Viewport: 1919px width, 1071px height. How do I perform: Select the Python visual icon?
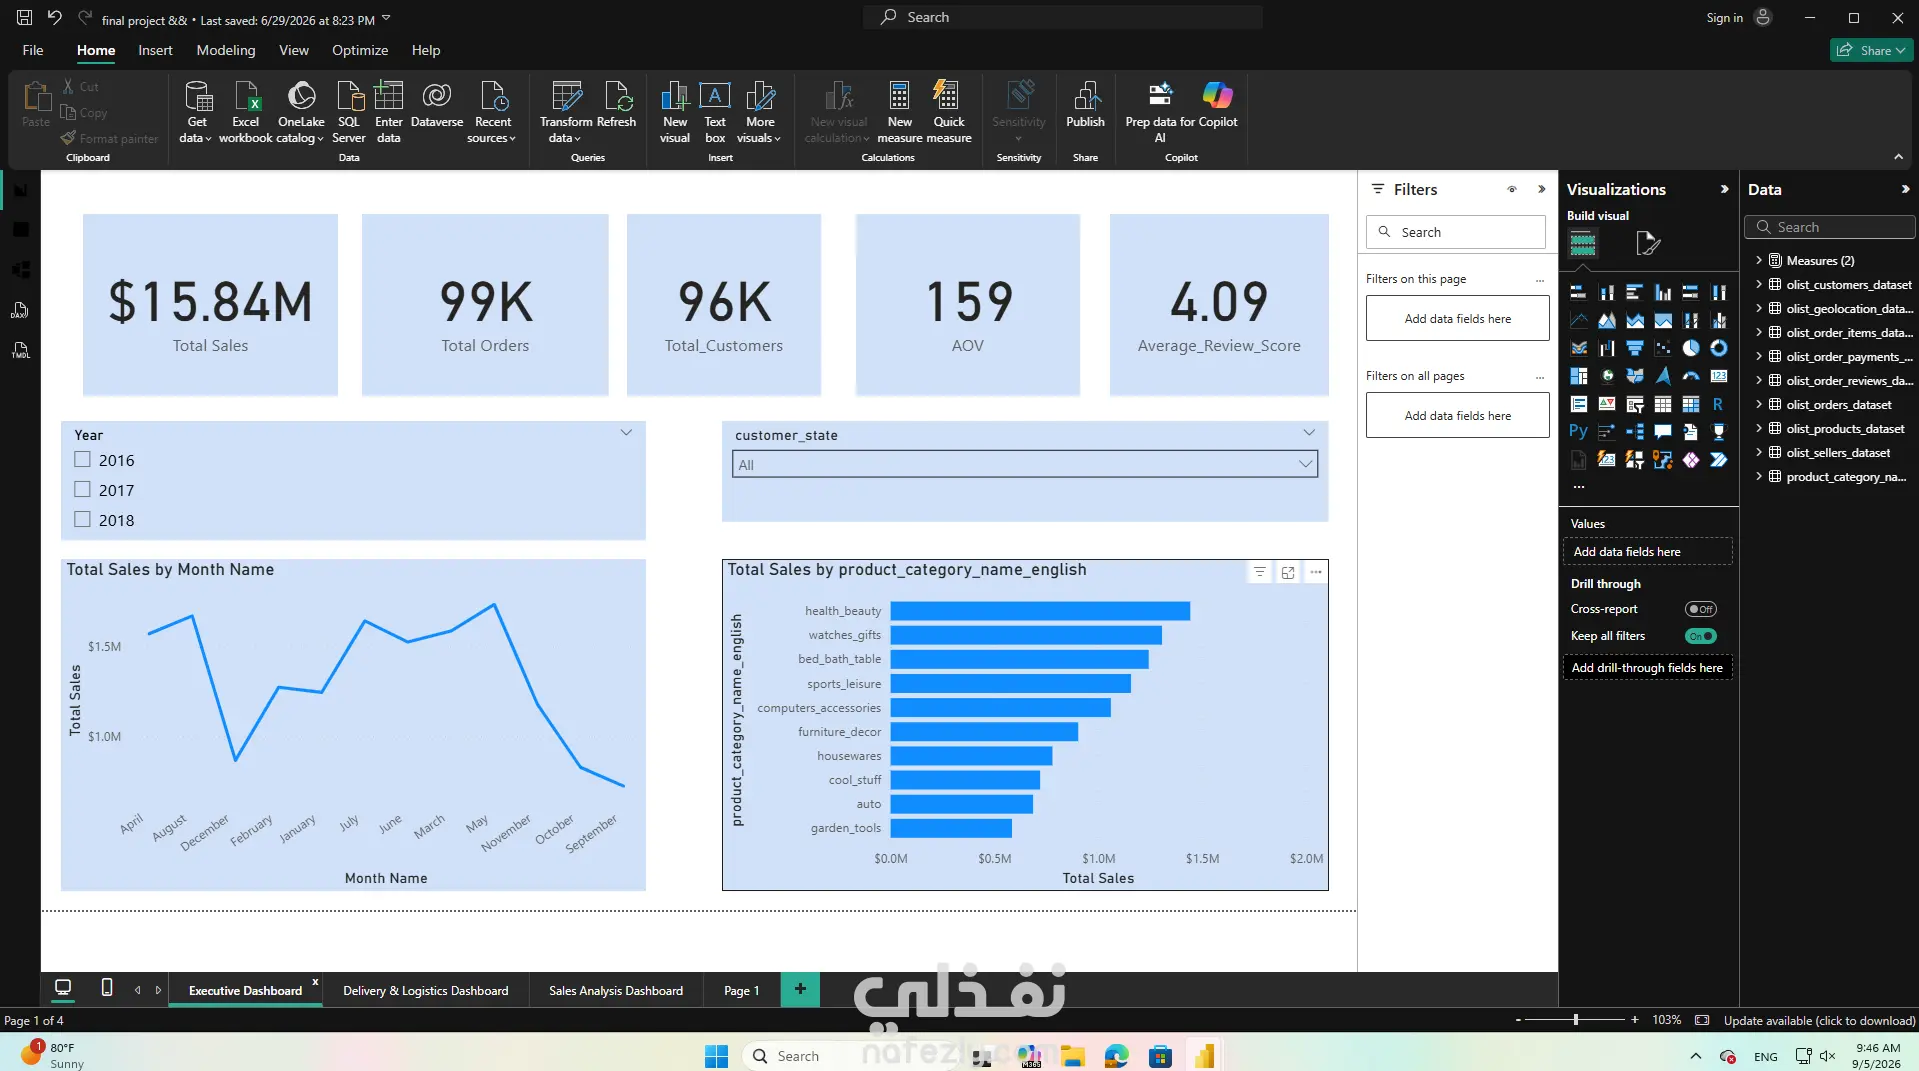[x=1578, y=431]
